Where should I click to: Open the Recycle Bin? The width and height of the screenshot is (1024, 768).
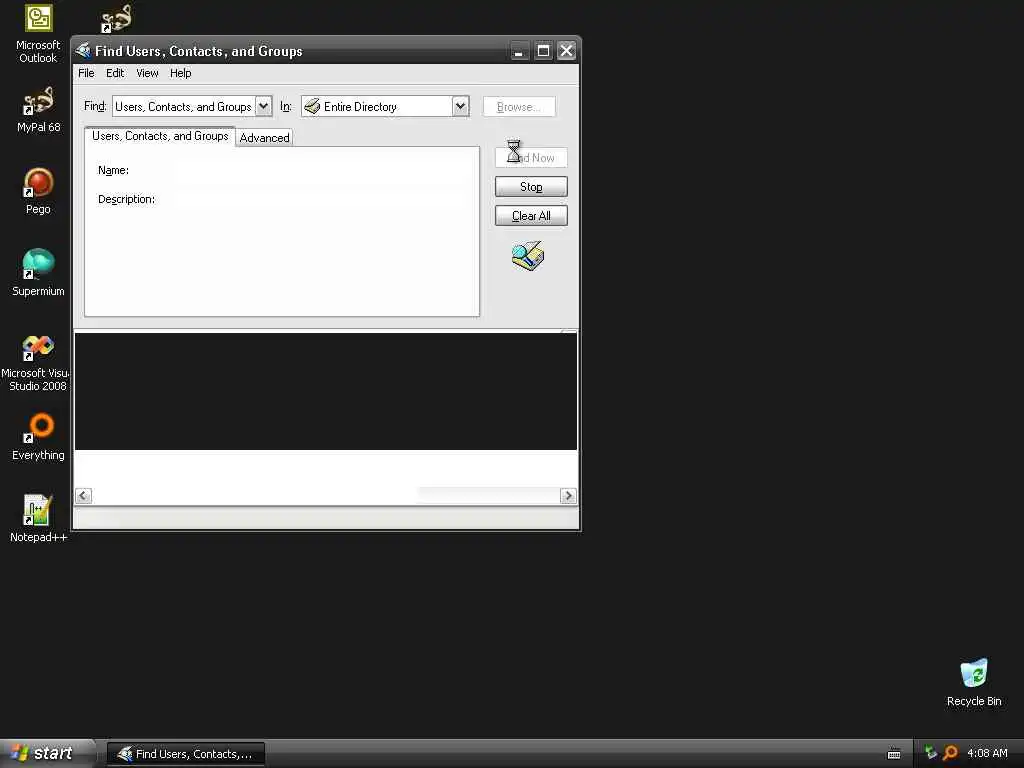click(x=974, y=683)
